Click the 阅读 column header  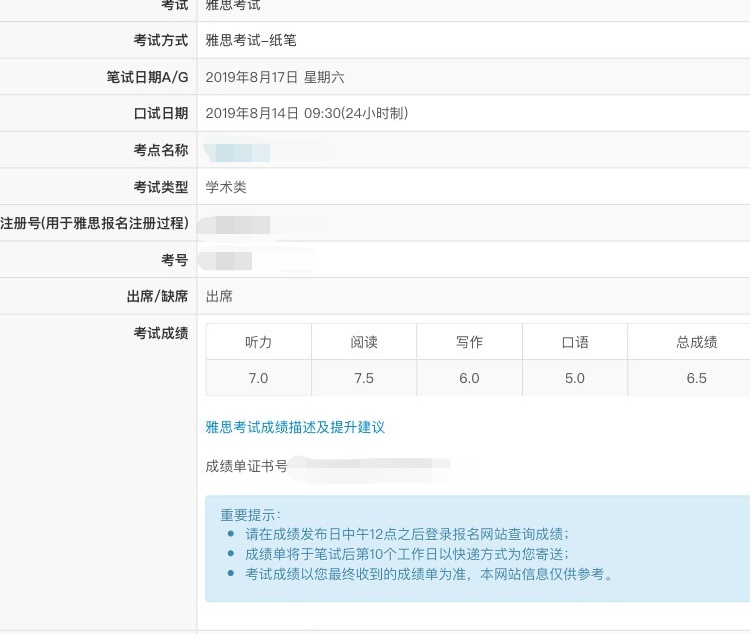(x=364, y=342)
